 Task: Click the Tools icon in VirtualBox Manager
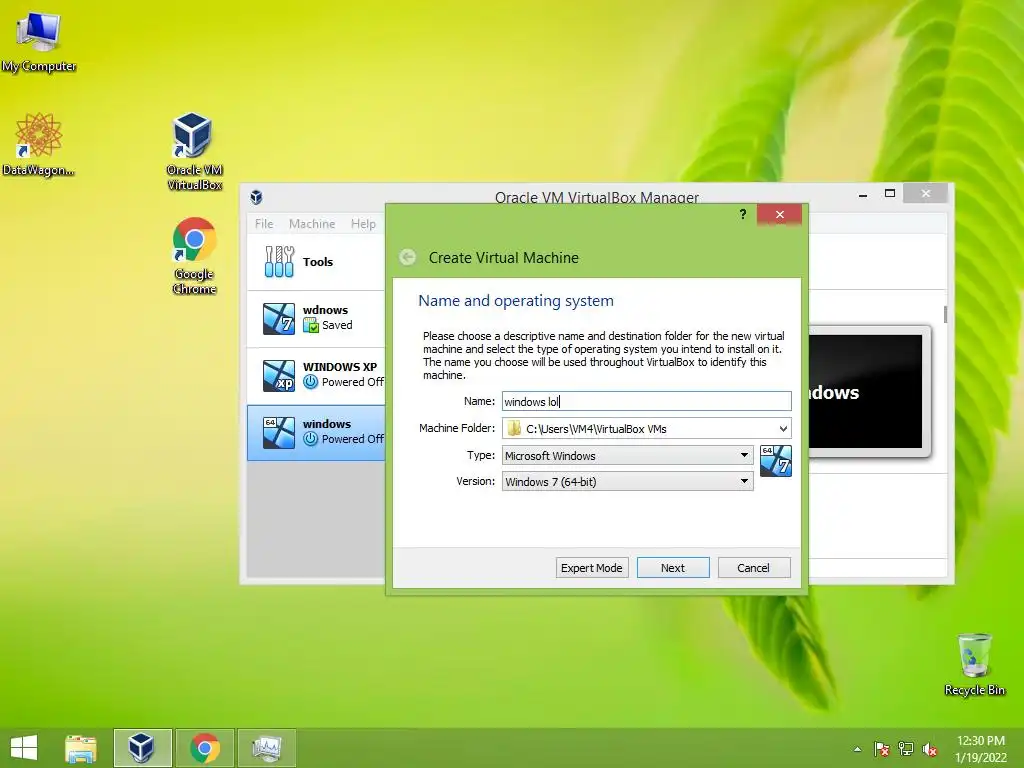coord(279,262)
